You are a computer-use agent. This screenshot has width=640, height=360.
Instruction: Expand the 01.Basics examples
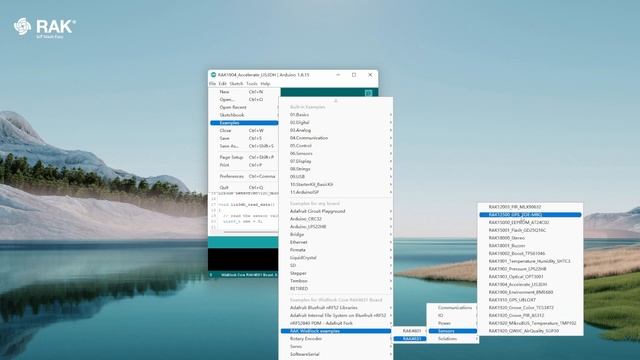pos(336,115)
